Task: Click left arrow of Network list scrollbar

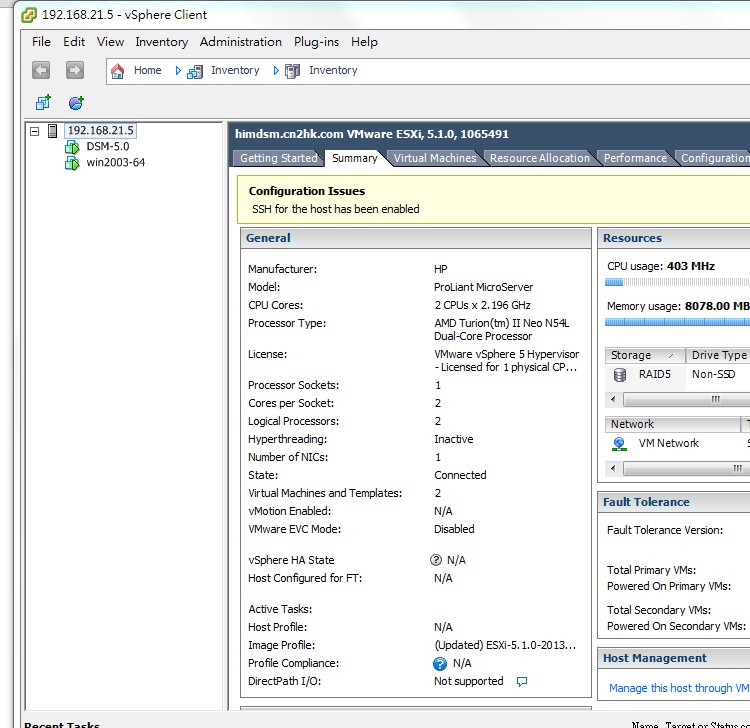Action: (x=613, y=468)
